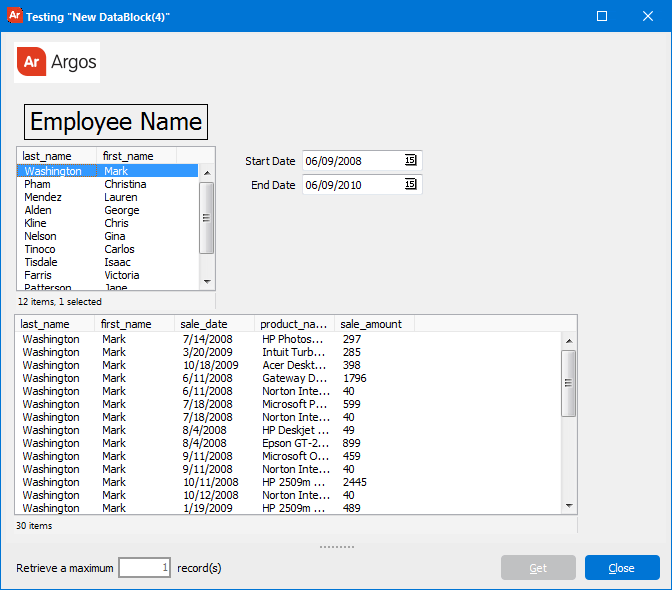Image resolution: width=672 pixels, height=590 pixels.
Task: Click the panel splitter grip dots
Action: pyautogui.click(x=337, y=547)
